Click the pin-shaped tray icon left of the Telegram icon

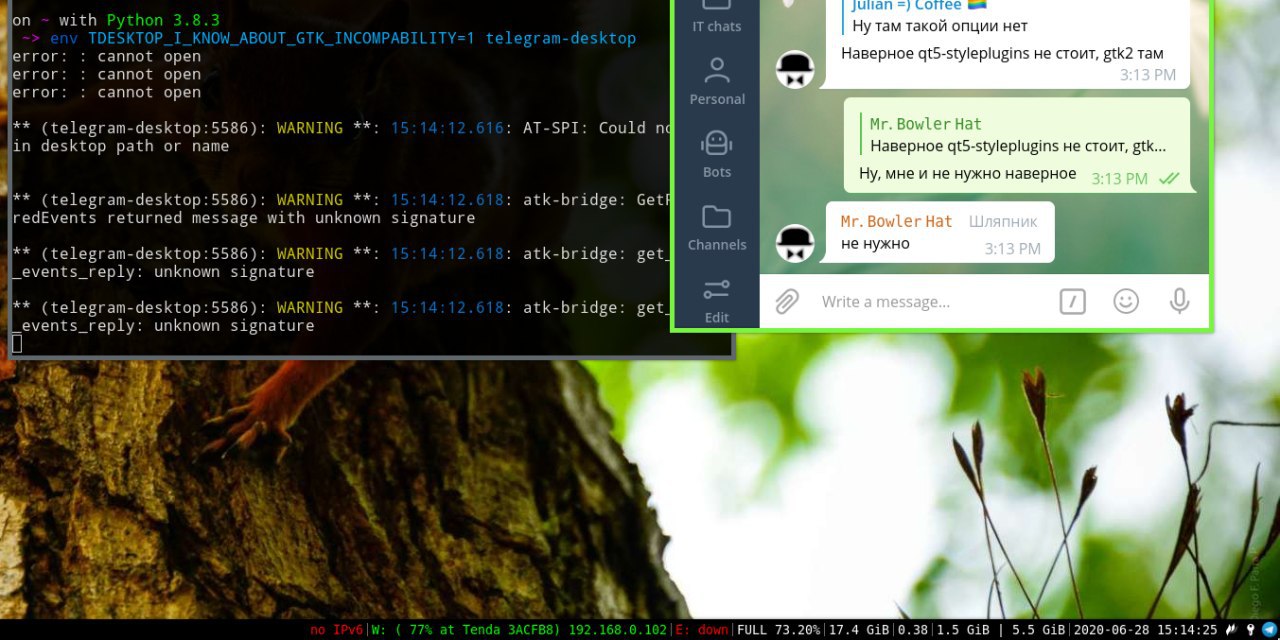pos(1250,630)
